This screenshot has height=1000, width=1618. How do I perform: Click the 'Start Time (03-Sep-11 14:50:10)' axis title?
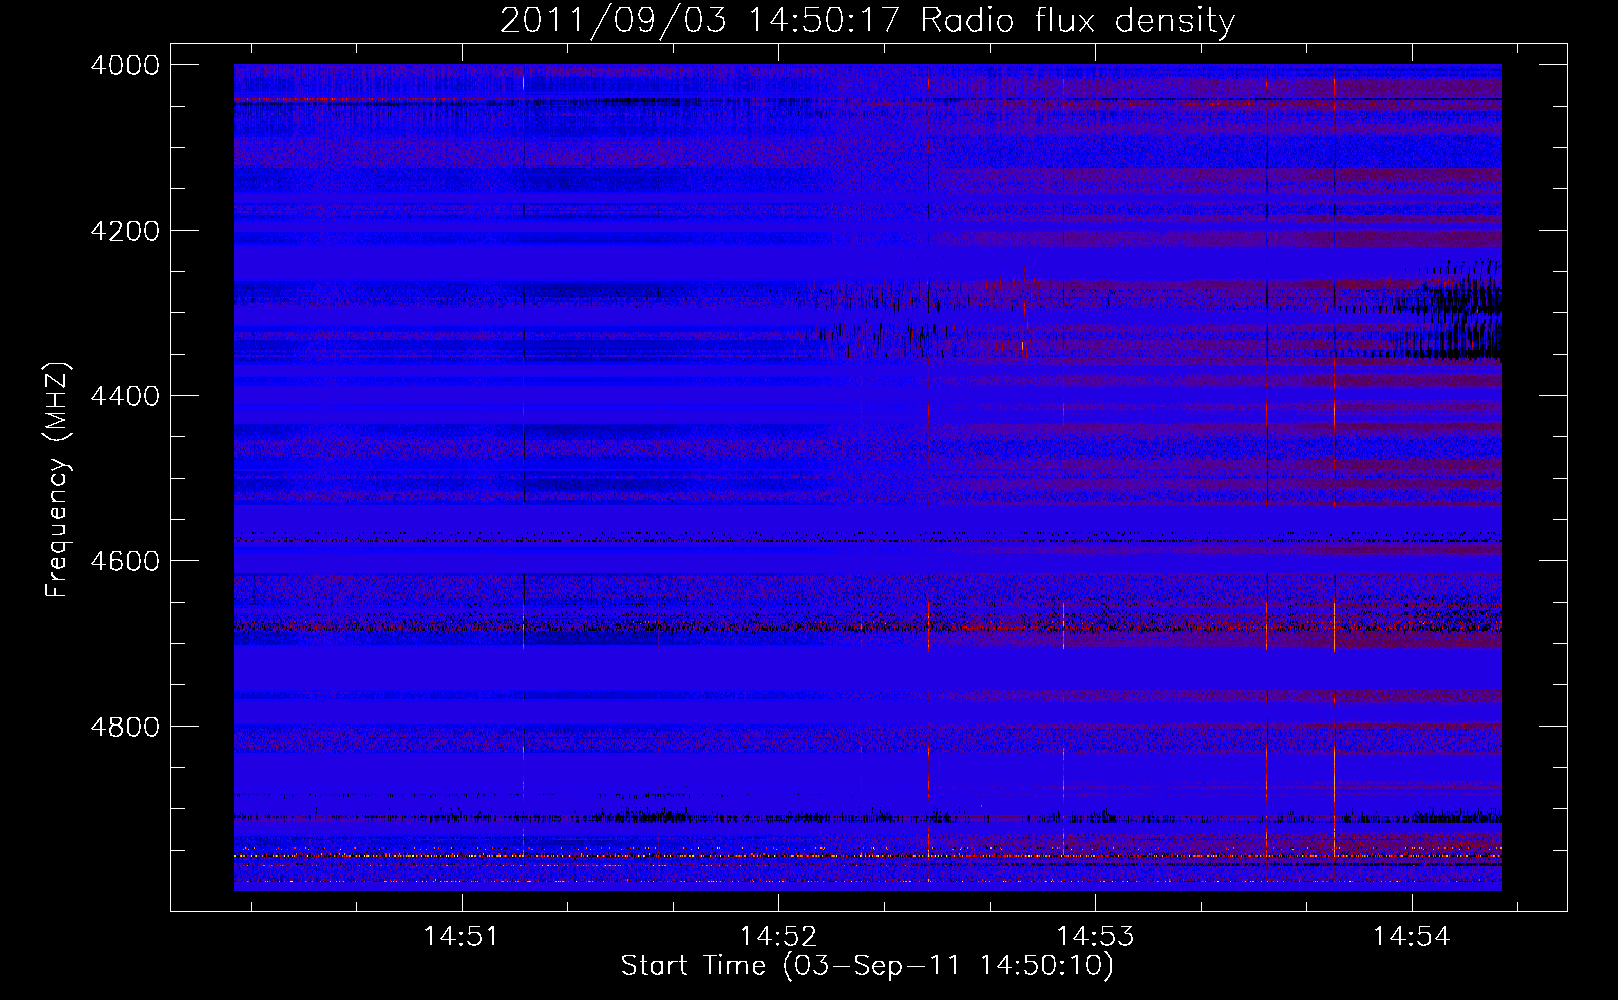[867, 966]
